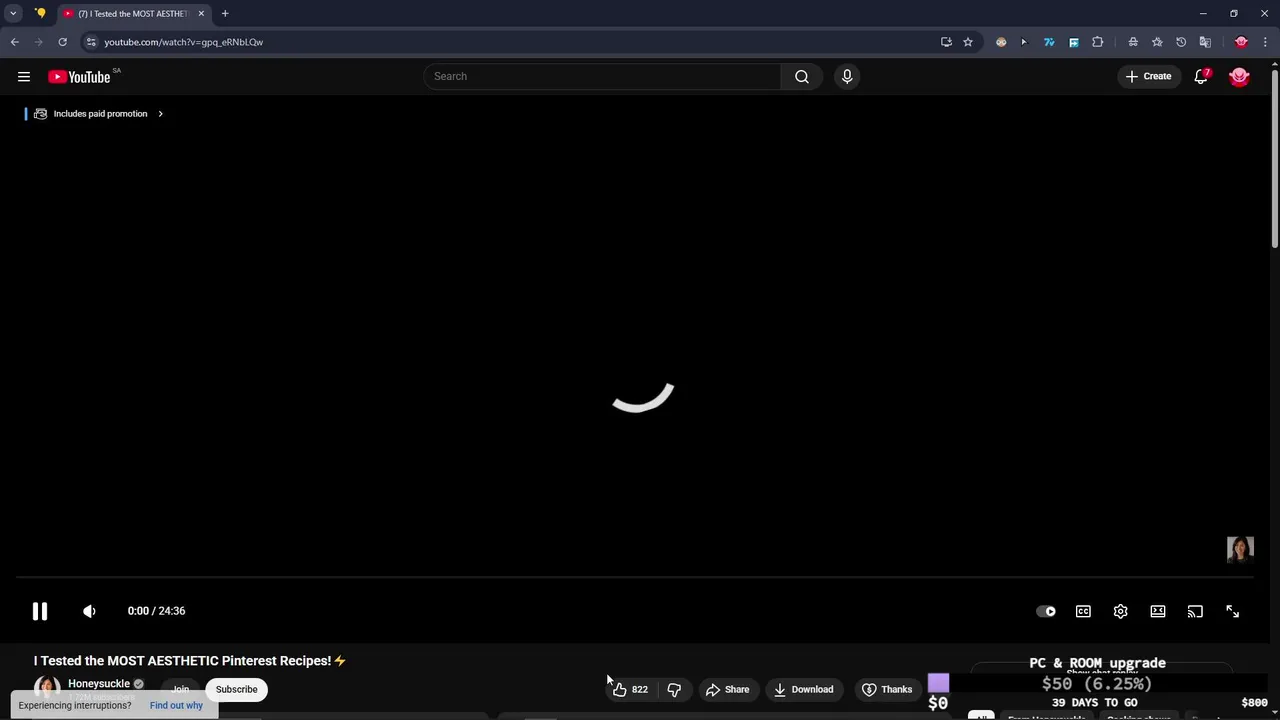View site information in address bar
1280x720 pixels.
click(91, 42)
